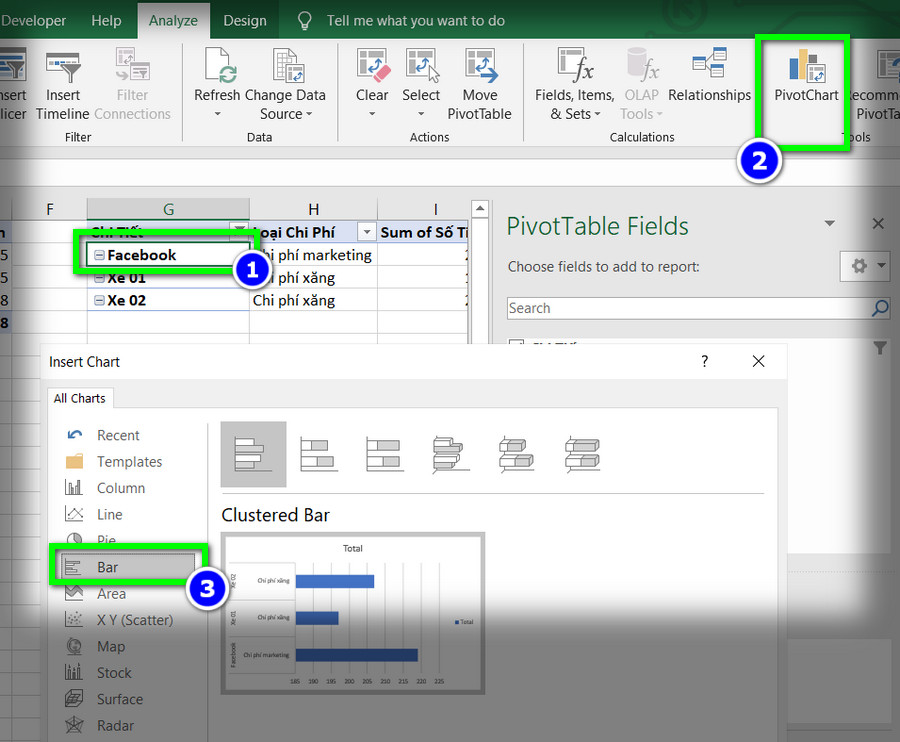
Task: Close the Insert Chart dialog
Action: click(758, 361)
